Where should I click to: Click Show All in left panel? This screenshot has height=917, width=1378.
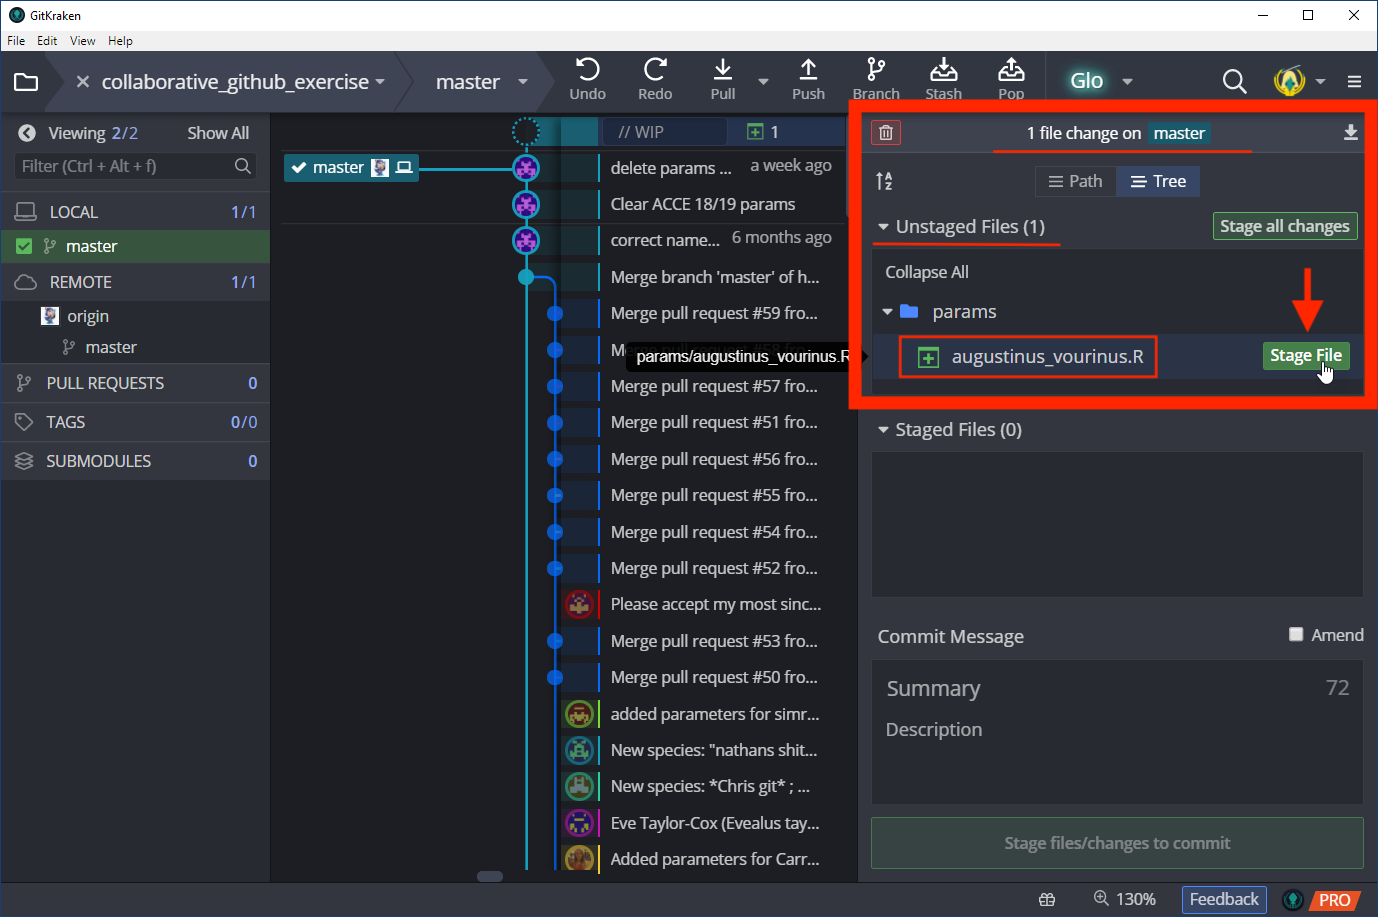(218, 133)
